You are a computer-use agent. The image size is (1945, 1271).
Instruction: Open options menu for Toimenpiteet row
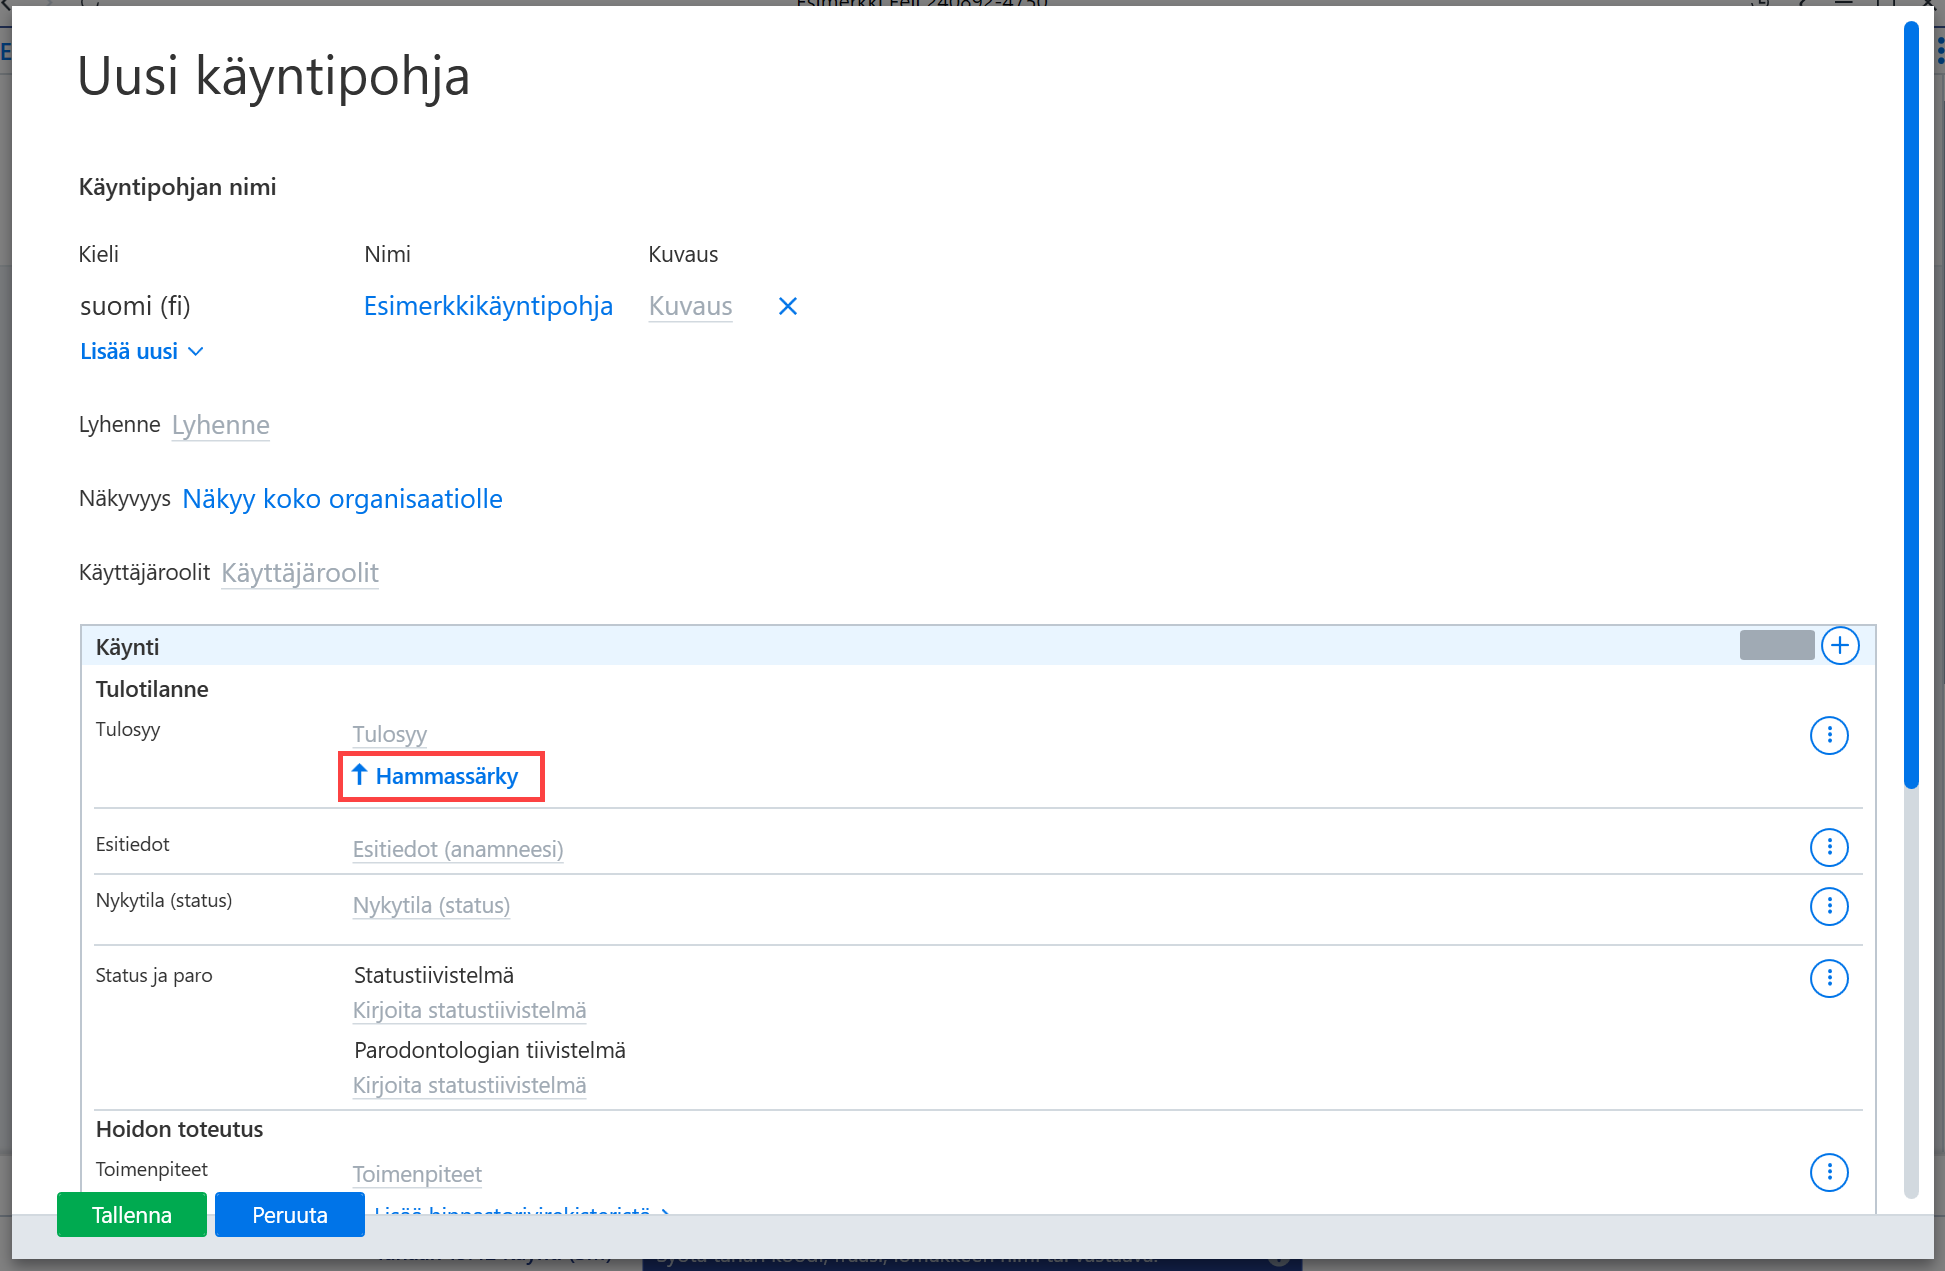point(1829,1172)
